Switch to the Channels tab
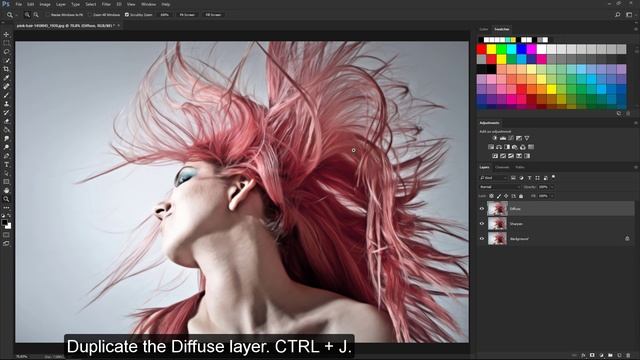640x360 pixels. coord(502,167)
